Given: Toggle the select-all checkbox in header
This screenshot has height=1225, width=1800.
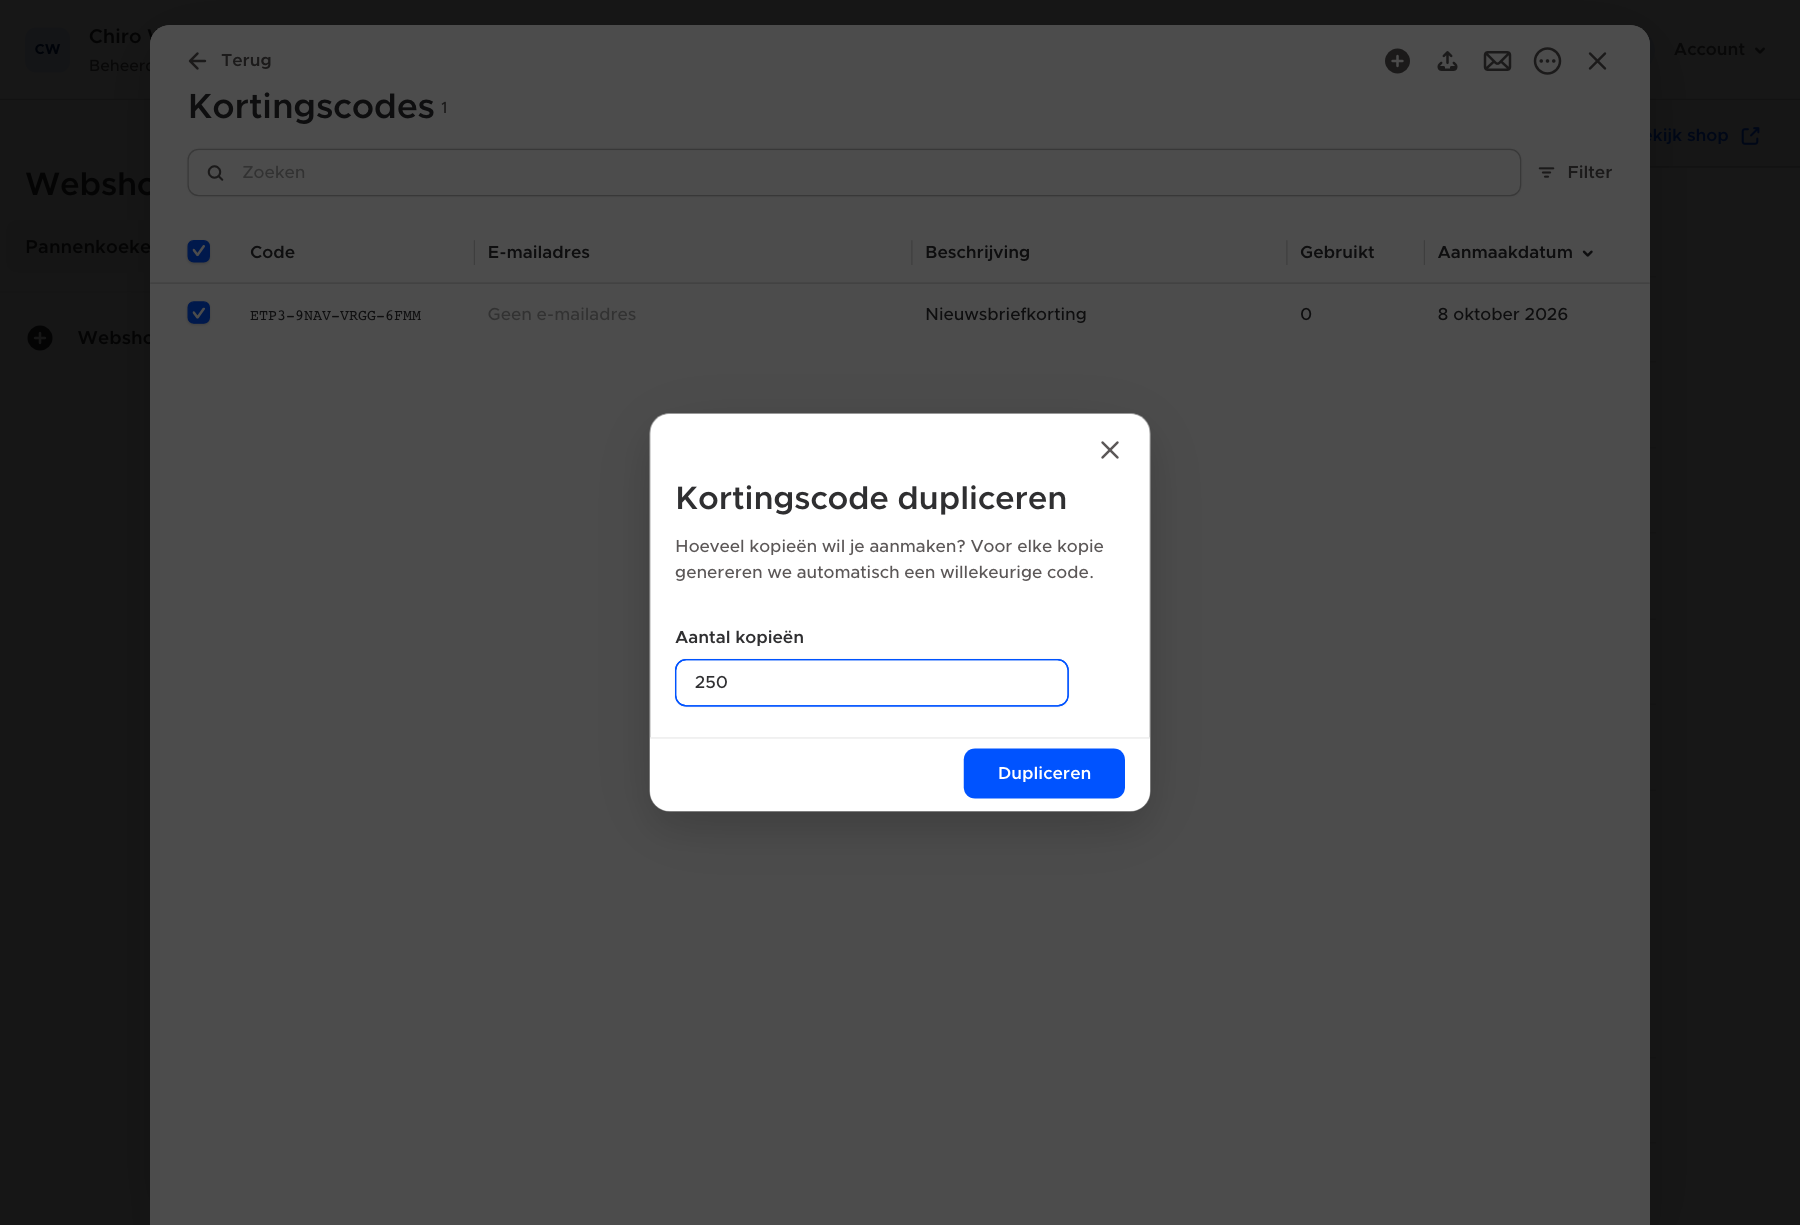Looking at the screenshot, I should [199, 251].
